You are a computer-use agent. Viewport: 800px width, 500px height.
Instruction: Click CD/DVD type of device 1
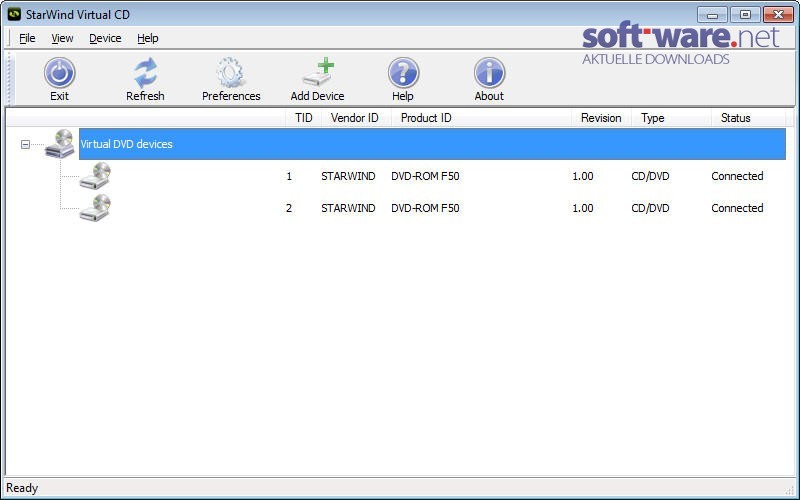point(650,176)
